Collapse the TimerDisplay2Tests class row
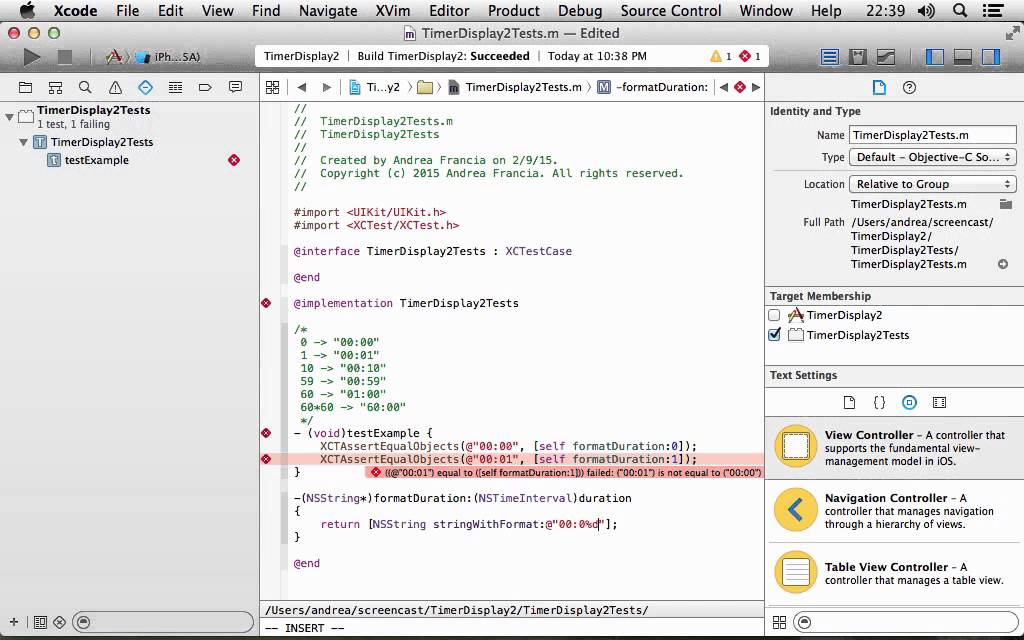This screenshot has width=1024, height=640. [24, 142]
